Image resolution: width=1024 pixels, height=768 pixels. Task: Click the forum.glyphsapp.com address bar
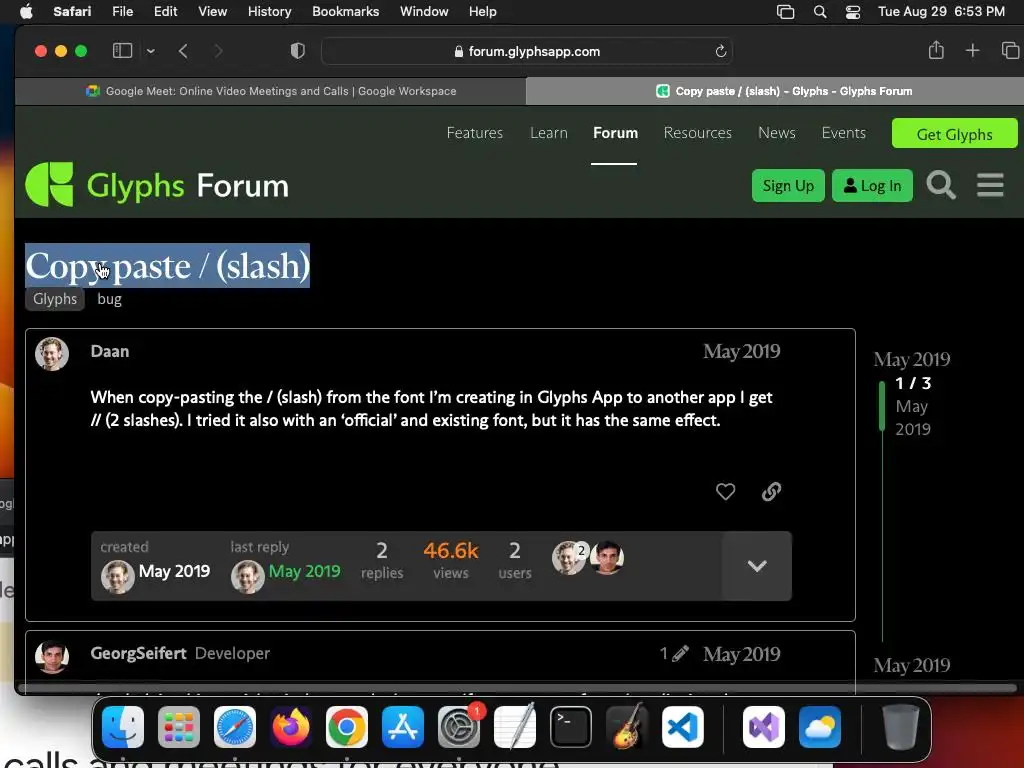(x=526, y=51)
